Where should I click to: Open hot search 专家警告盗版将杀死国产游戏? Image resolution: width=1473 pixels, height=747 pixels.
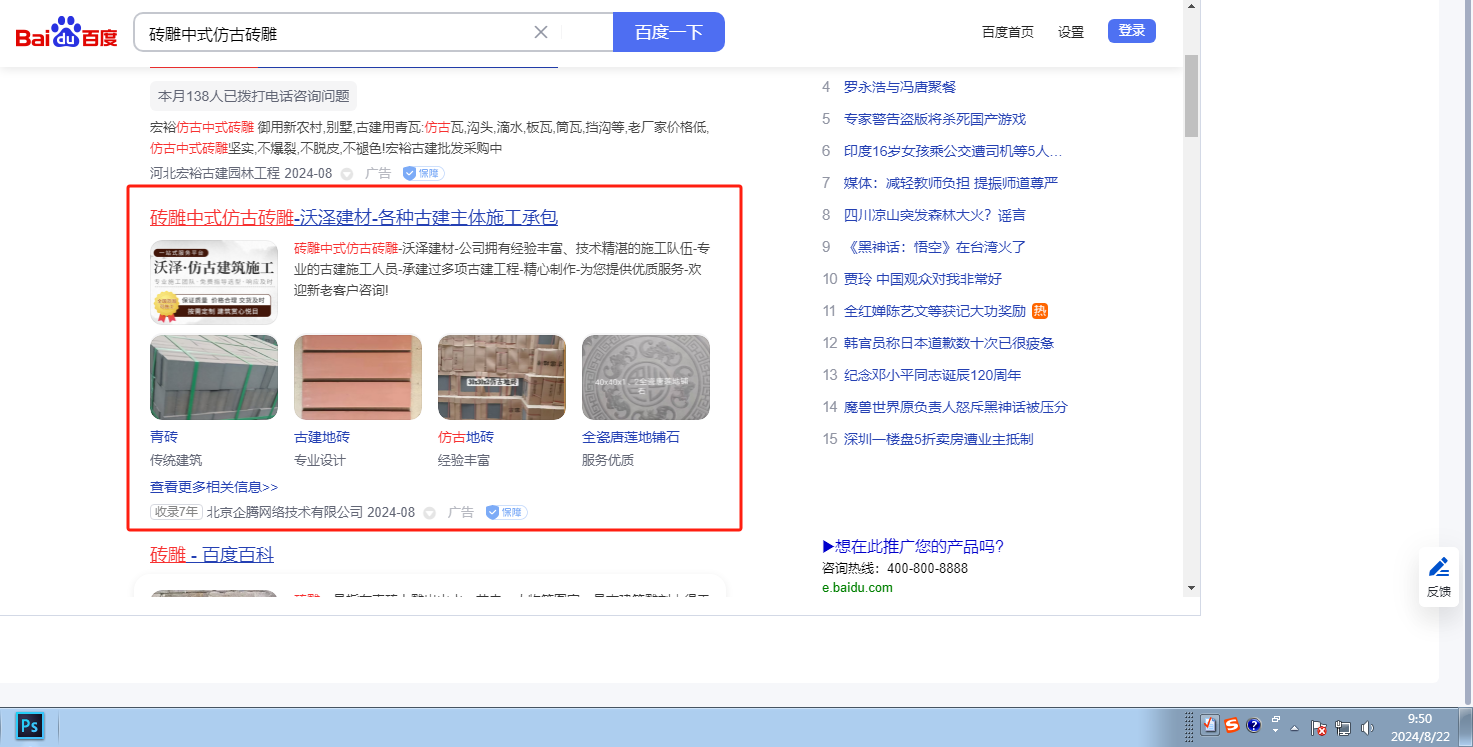point(935,119)
